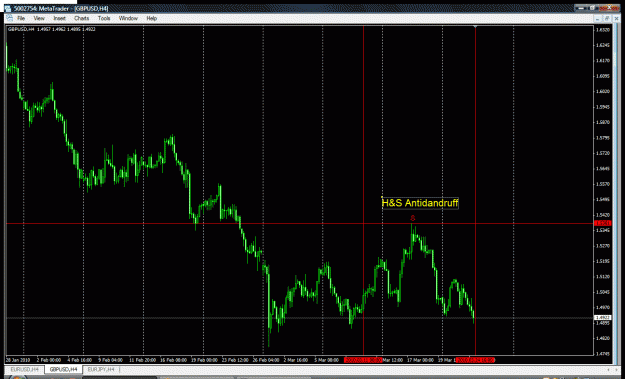Click the chart document icon beside File menu
This screenshot has height=379, width=625.
(x=9, y=18)
